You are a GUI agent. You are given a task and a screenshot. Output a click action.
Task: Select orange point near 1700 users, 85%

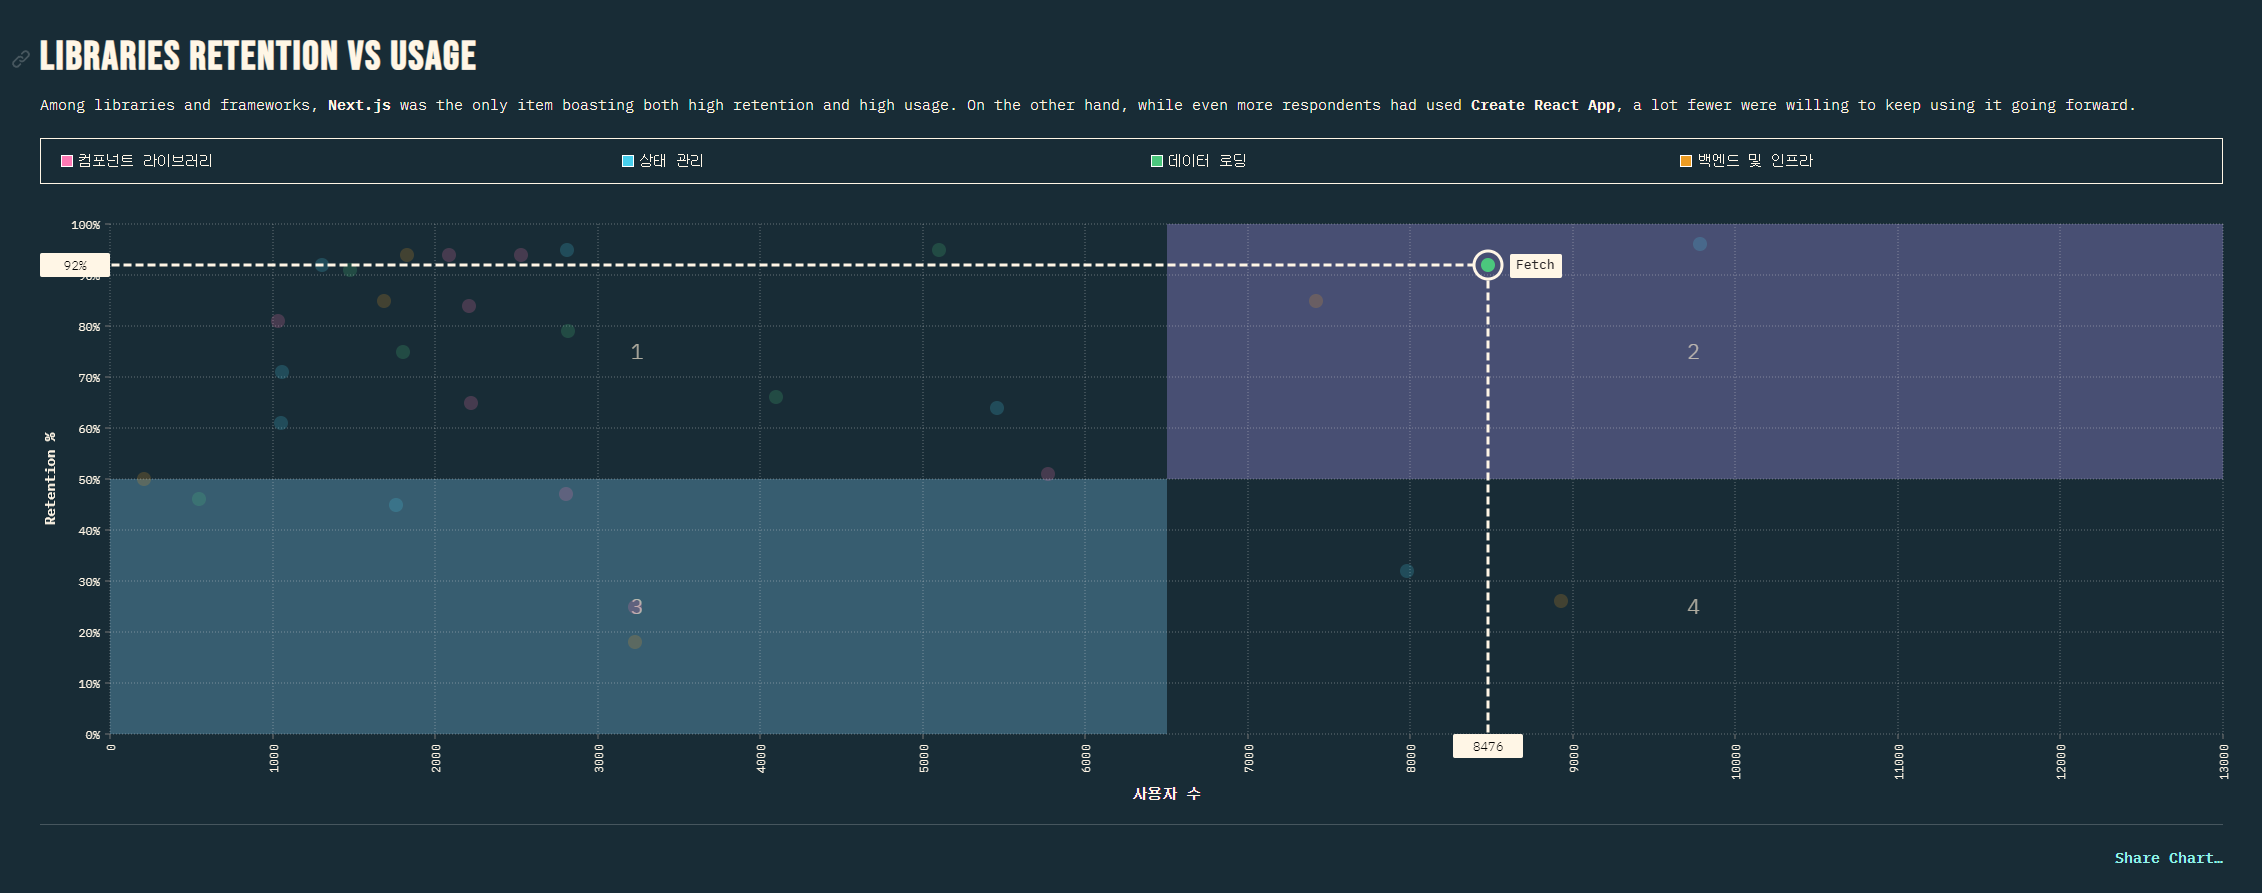(x=384, y=301)
